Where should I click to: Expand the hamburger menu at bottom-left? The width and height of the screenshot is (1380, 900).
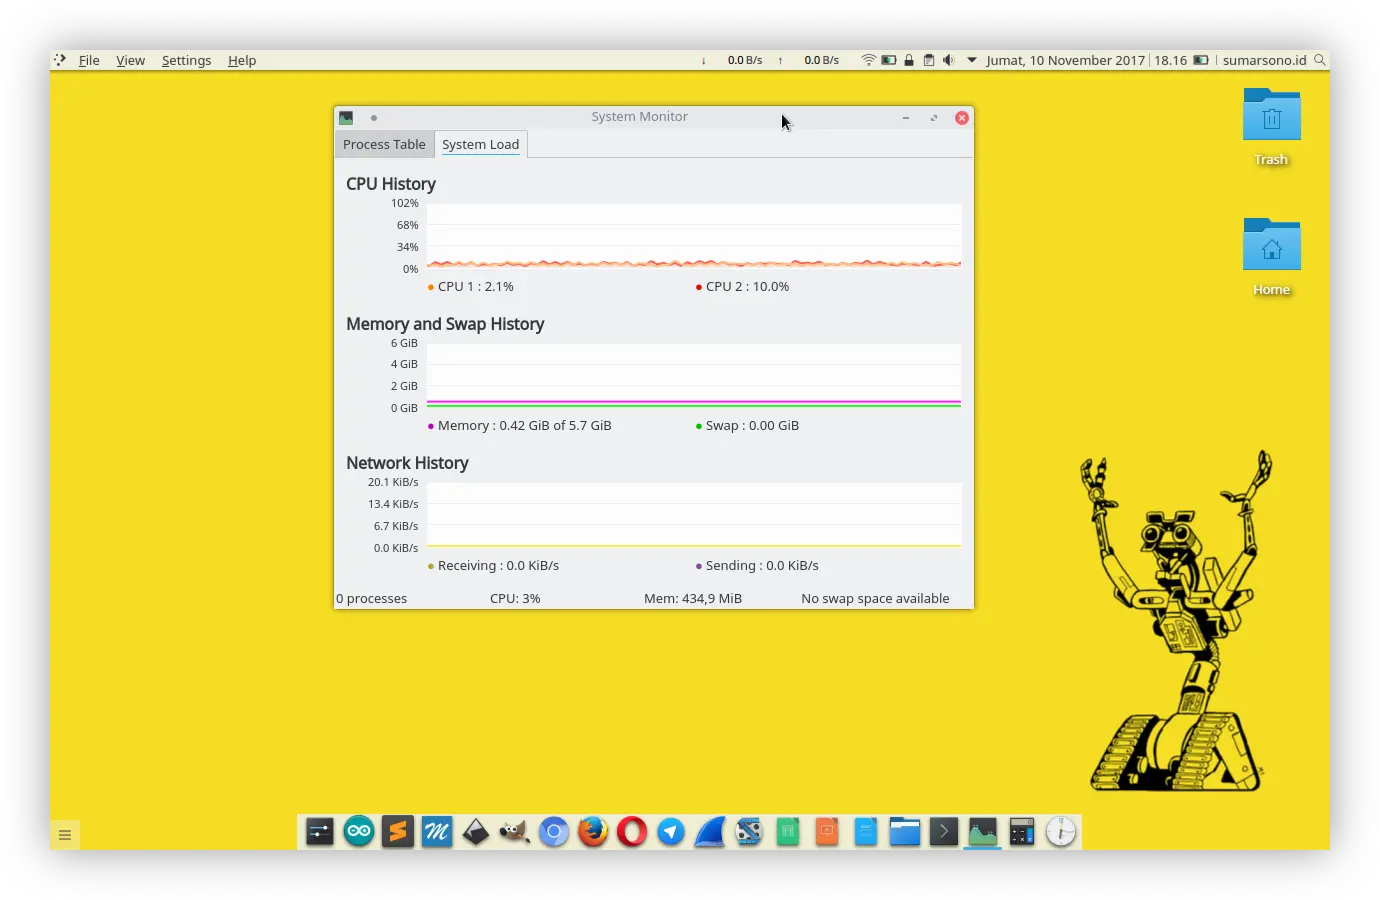coord(65,833)
